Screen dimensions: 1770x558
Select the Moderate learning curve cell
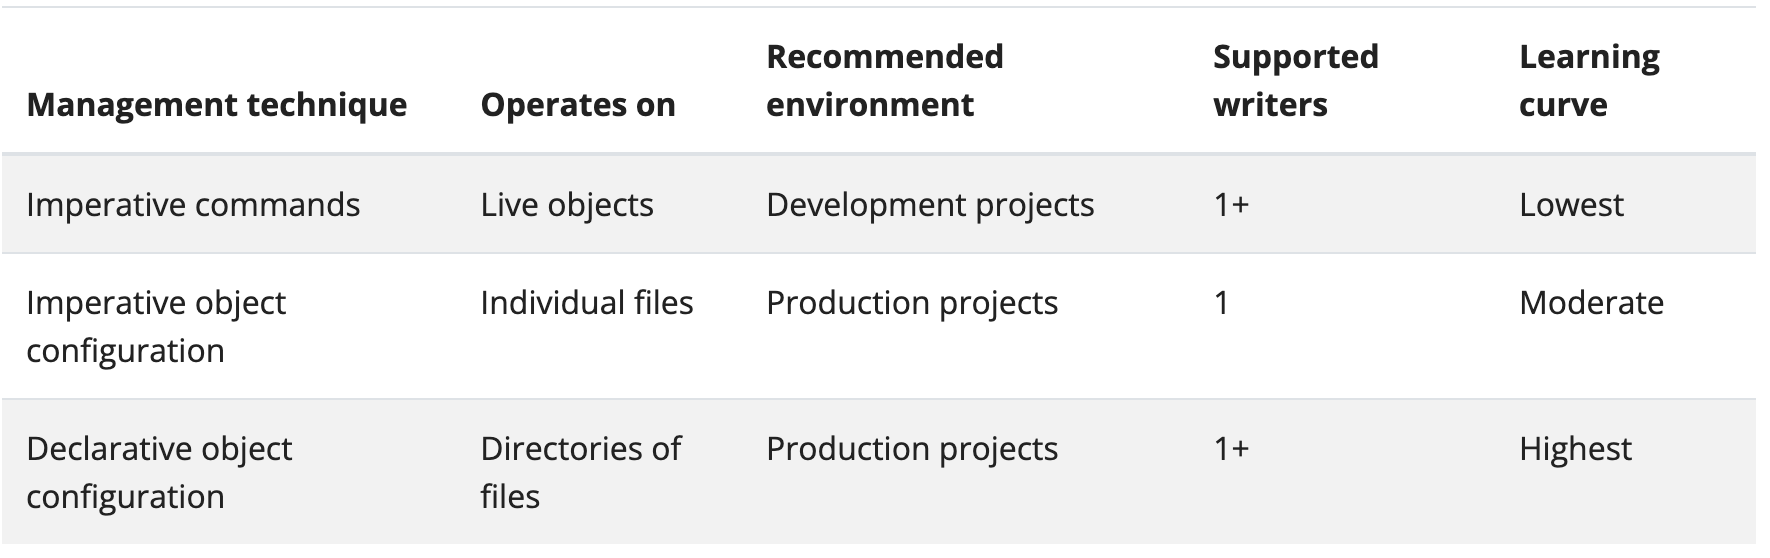(1591, 303)
